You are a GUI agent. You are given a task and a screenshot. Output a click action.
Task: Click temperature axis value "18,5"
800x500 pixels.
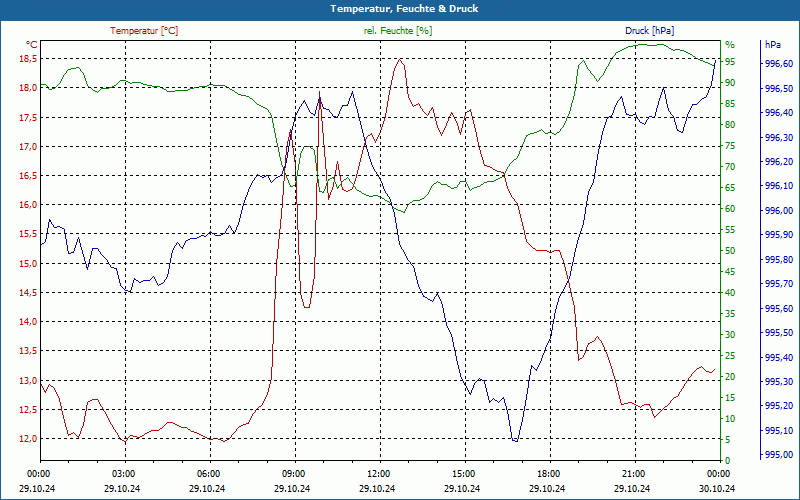(x=28, y=59)
